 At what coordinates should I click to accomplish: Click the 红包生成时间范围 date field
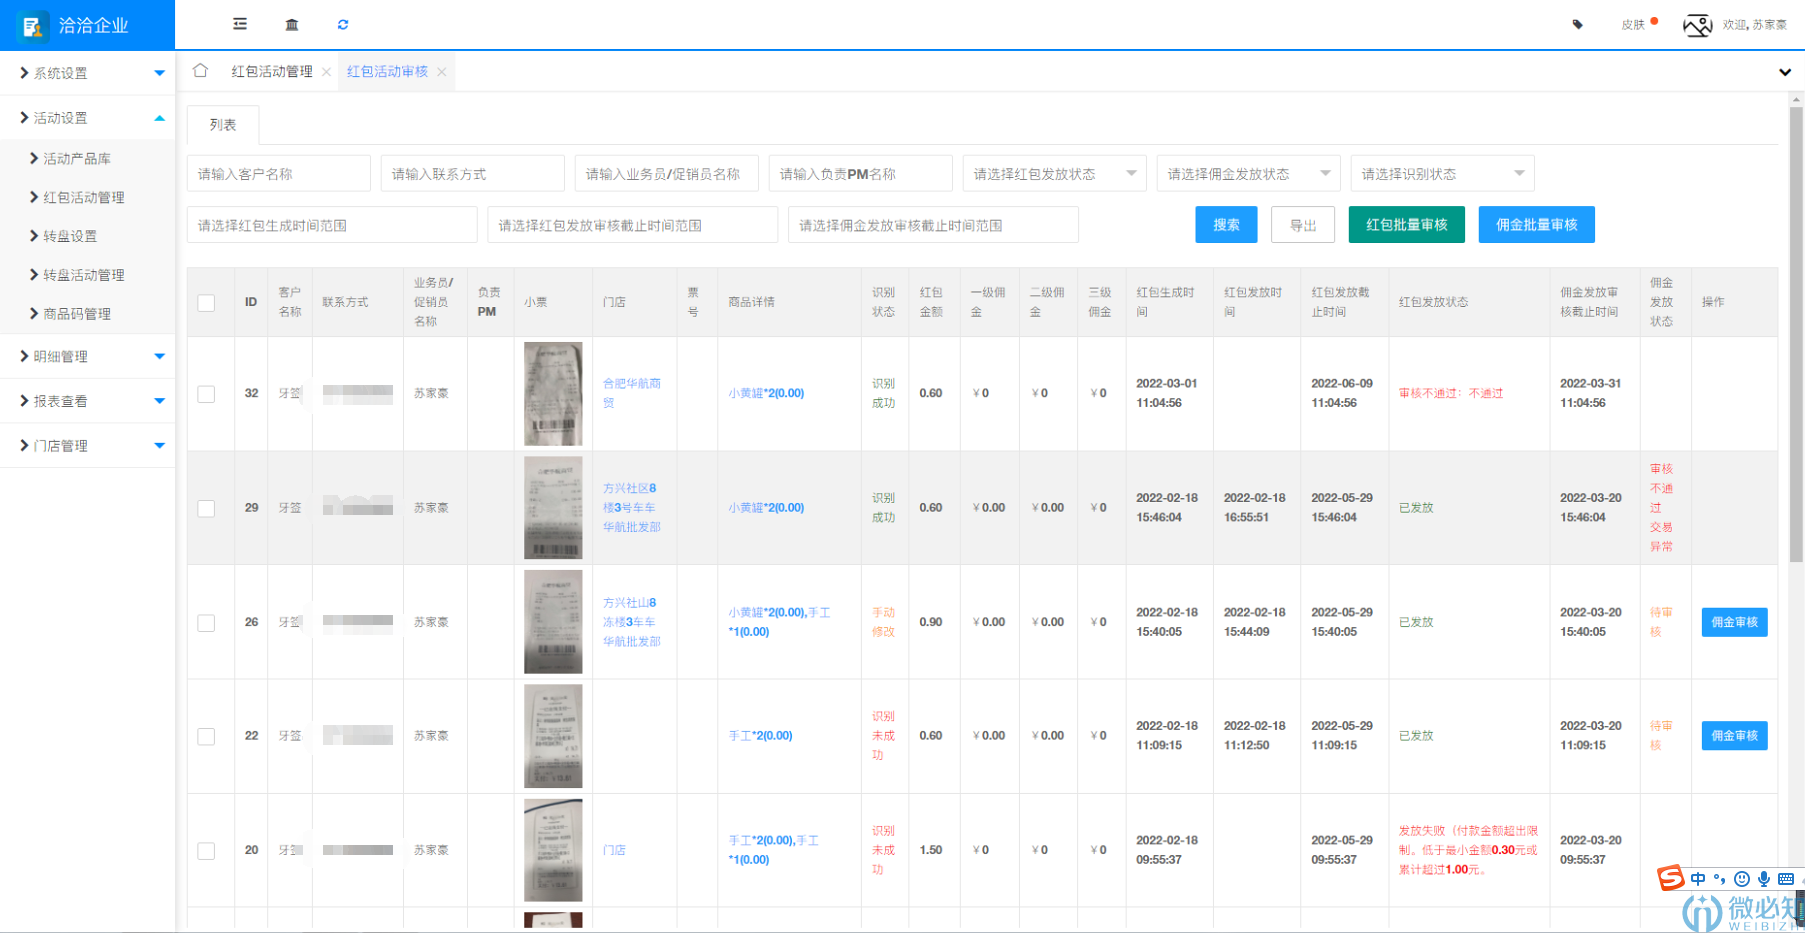click(x=332, y=225)
